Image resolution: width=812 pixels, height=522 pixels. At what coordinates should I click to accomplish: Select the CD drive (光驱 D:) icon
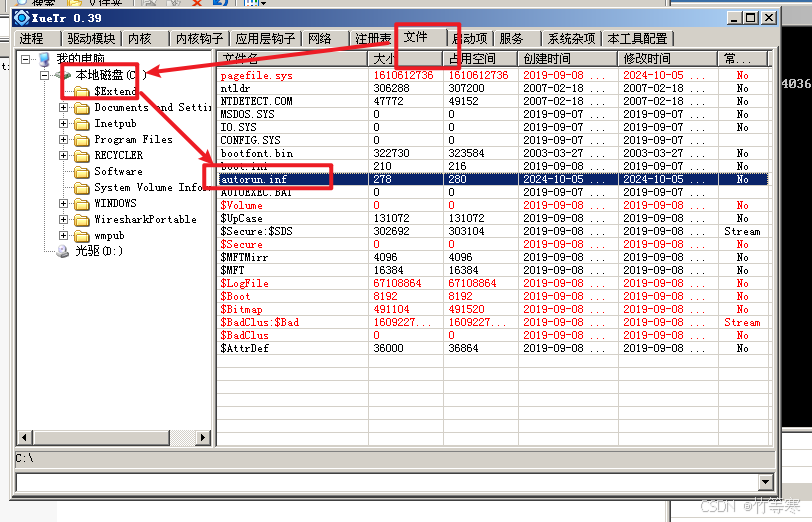click(x=63, y=251)
